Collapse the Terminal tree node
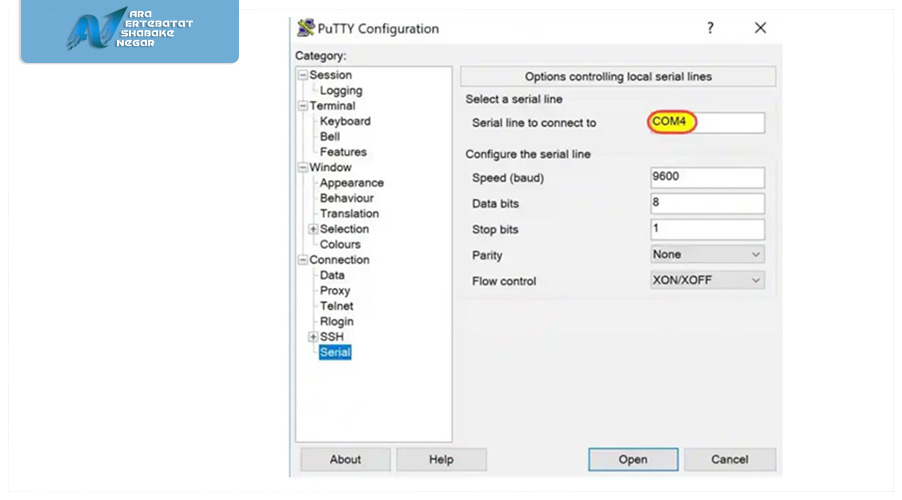 (303, 106)
